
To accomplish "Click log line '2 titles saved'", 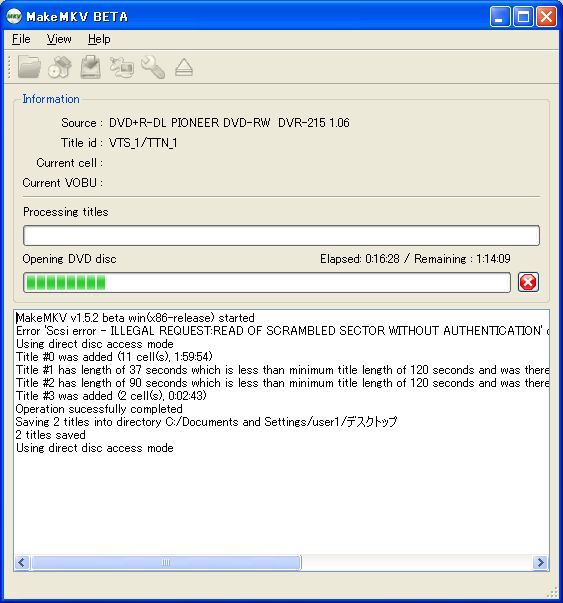I will [x=50, y=435].
